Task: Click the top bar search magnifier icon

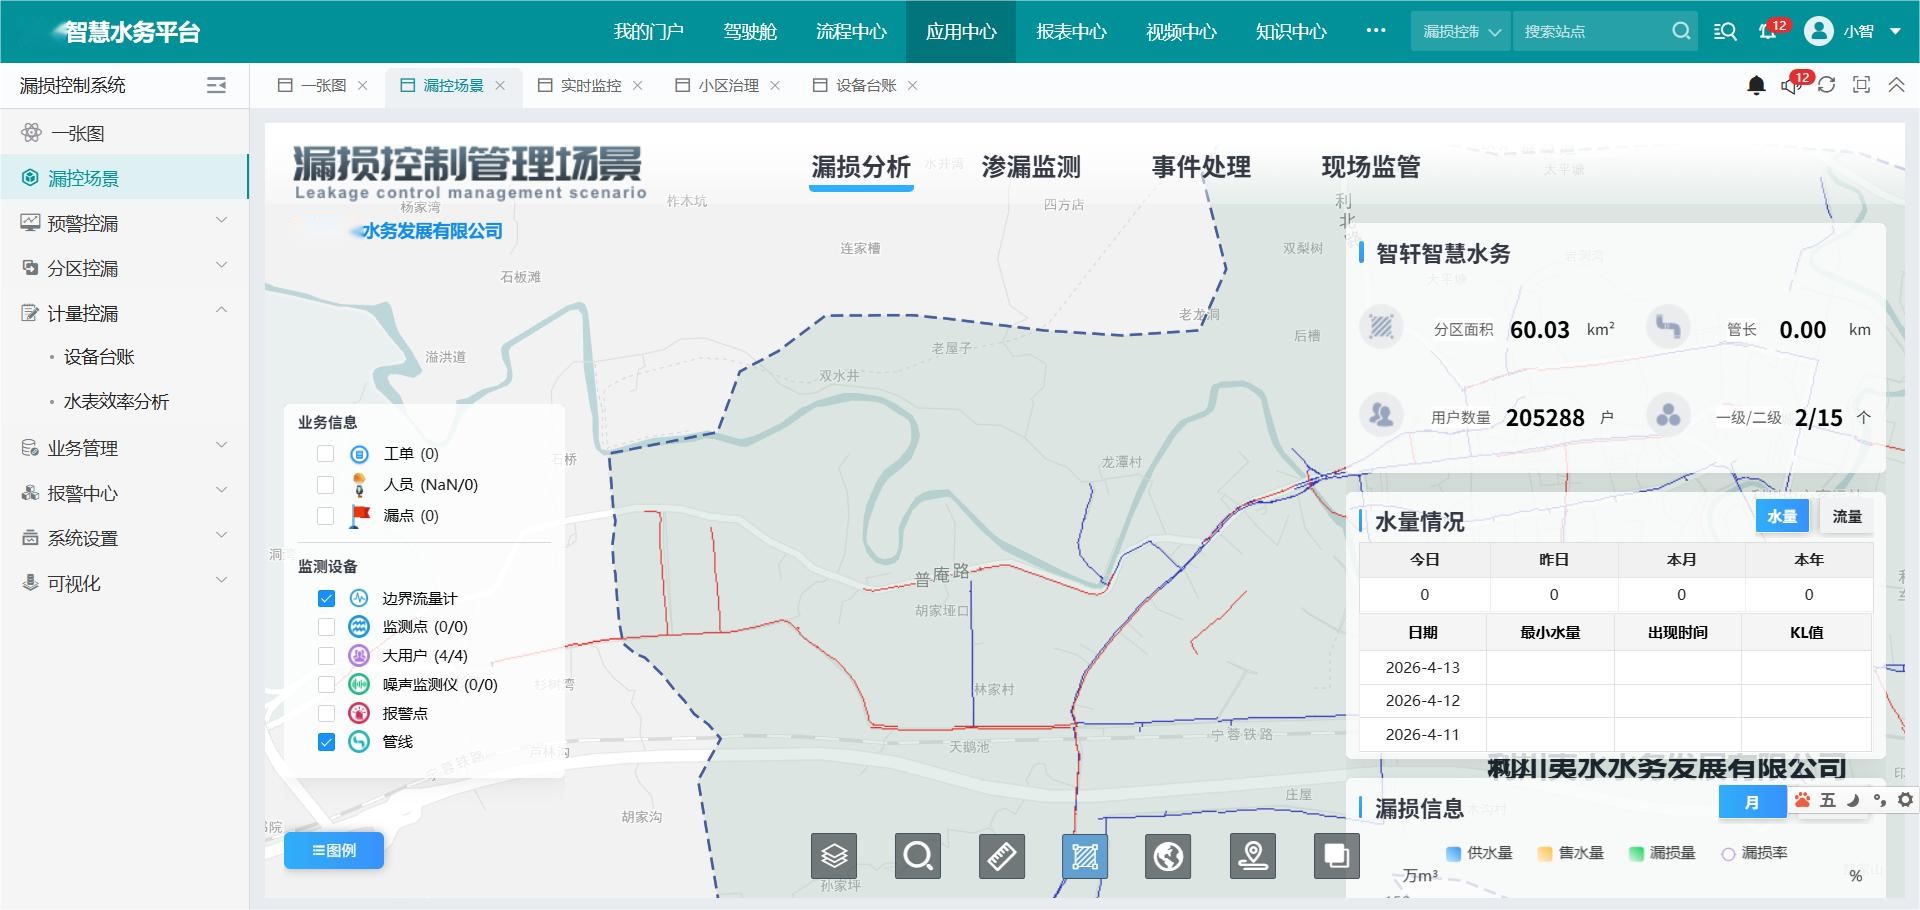Action: [1681, 31]
